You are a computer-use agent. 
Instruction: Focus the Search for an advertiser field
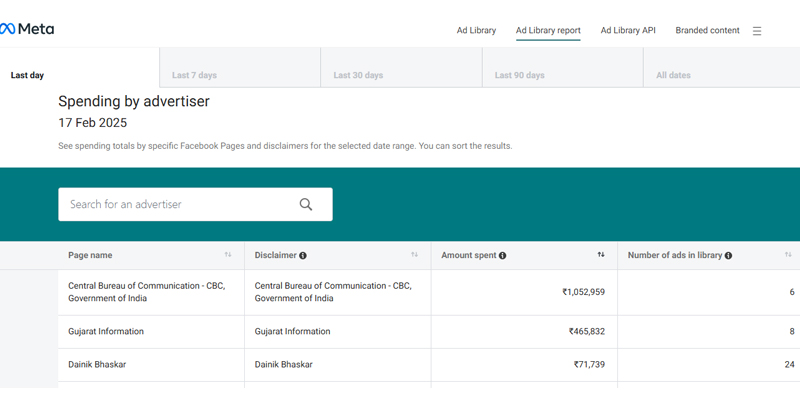tap(195, 205)
